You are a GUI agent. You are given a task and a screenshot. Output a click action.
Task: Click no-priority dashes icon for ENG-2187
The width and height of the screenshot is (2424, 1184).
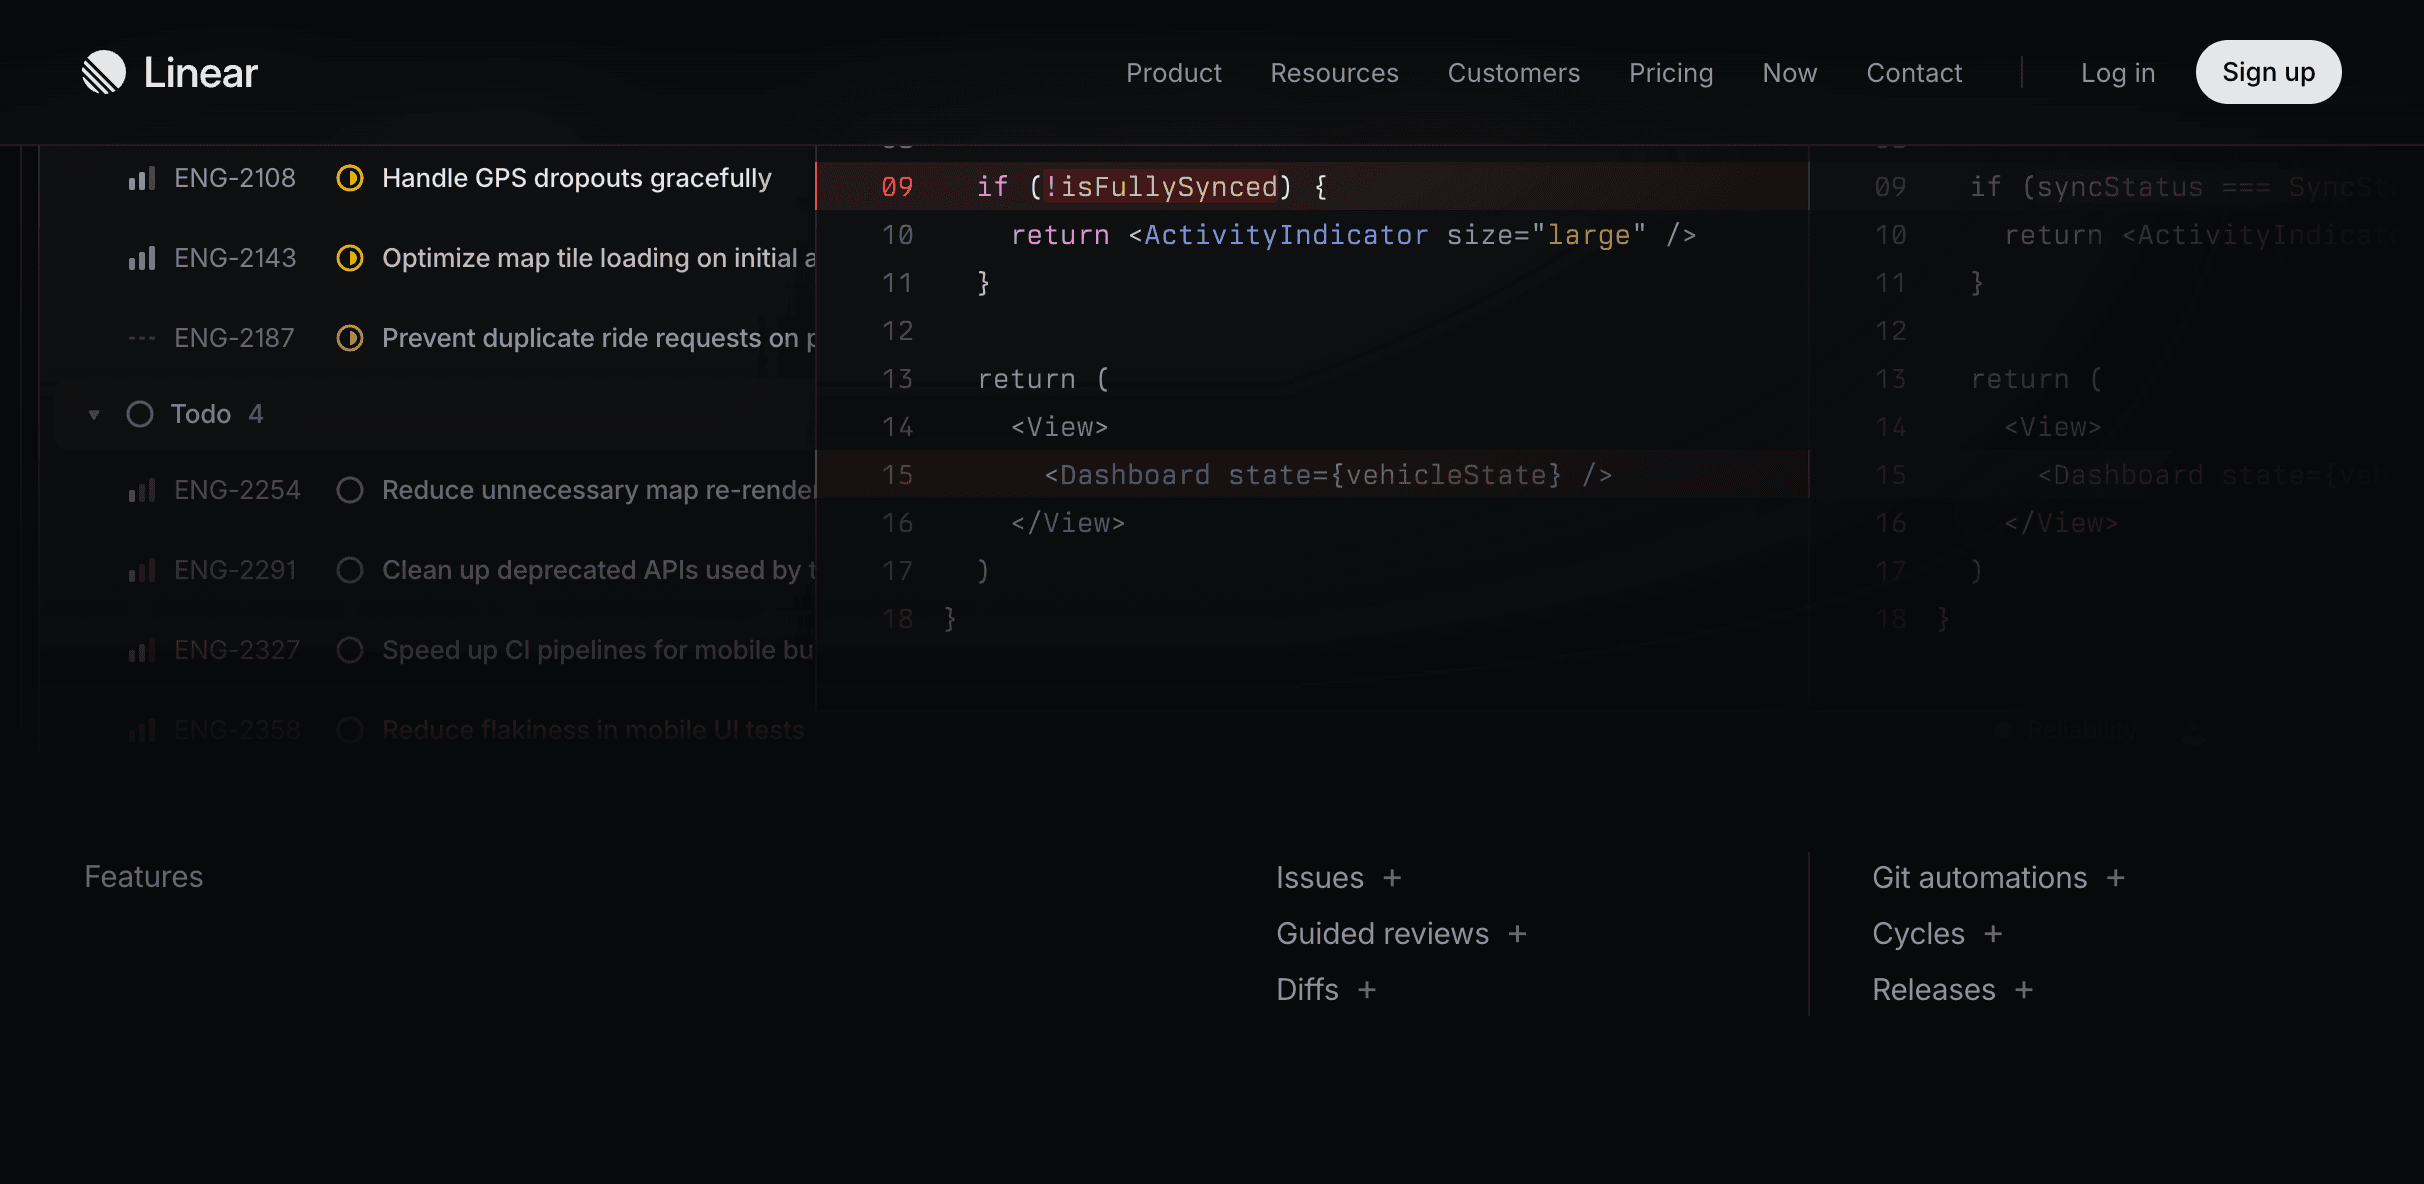142,339
